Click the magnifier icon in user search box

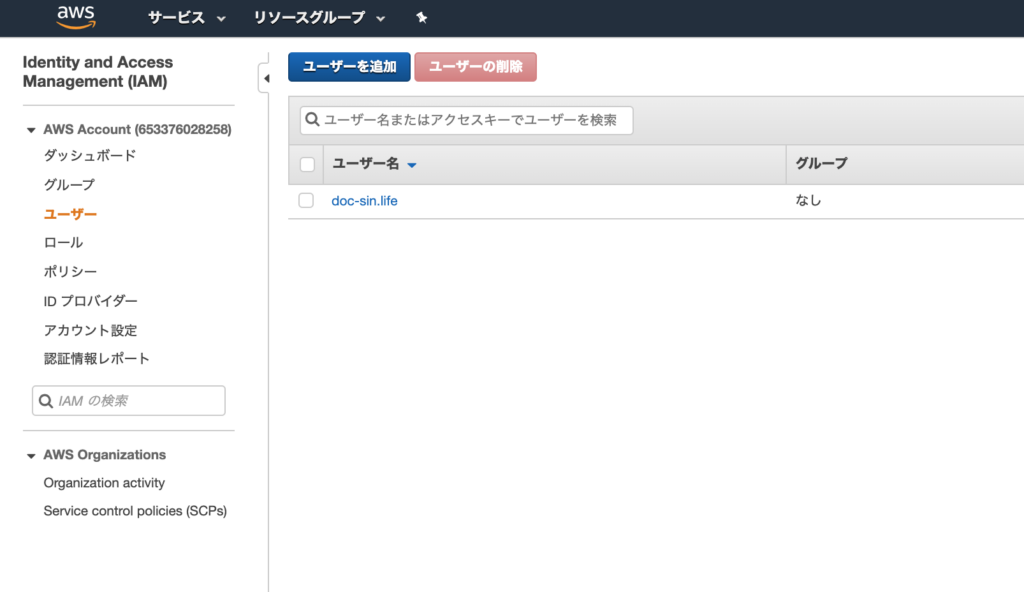pos(312,120)
